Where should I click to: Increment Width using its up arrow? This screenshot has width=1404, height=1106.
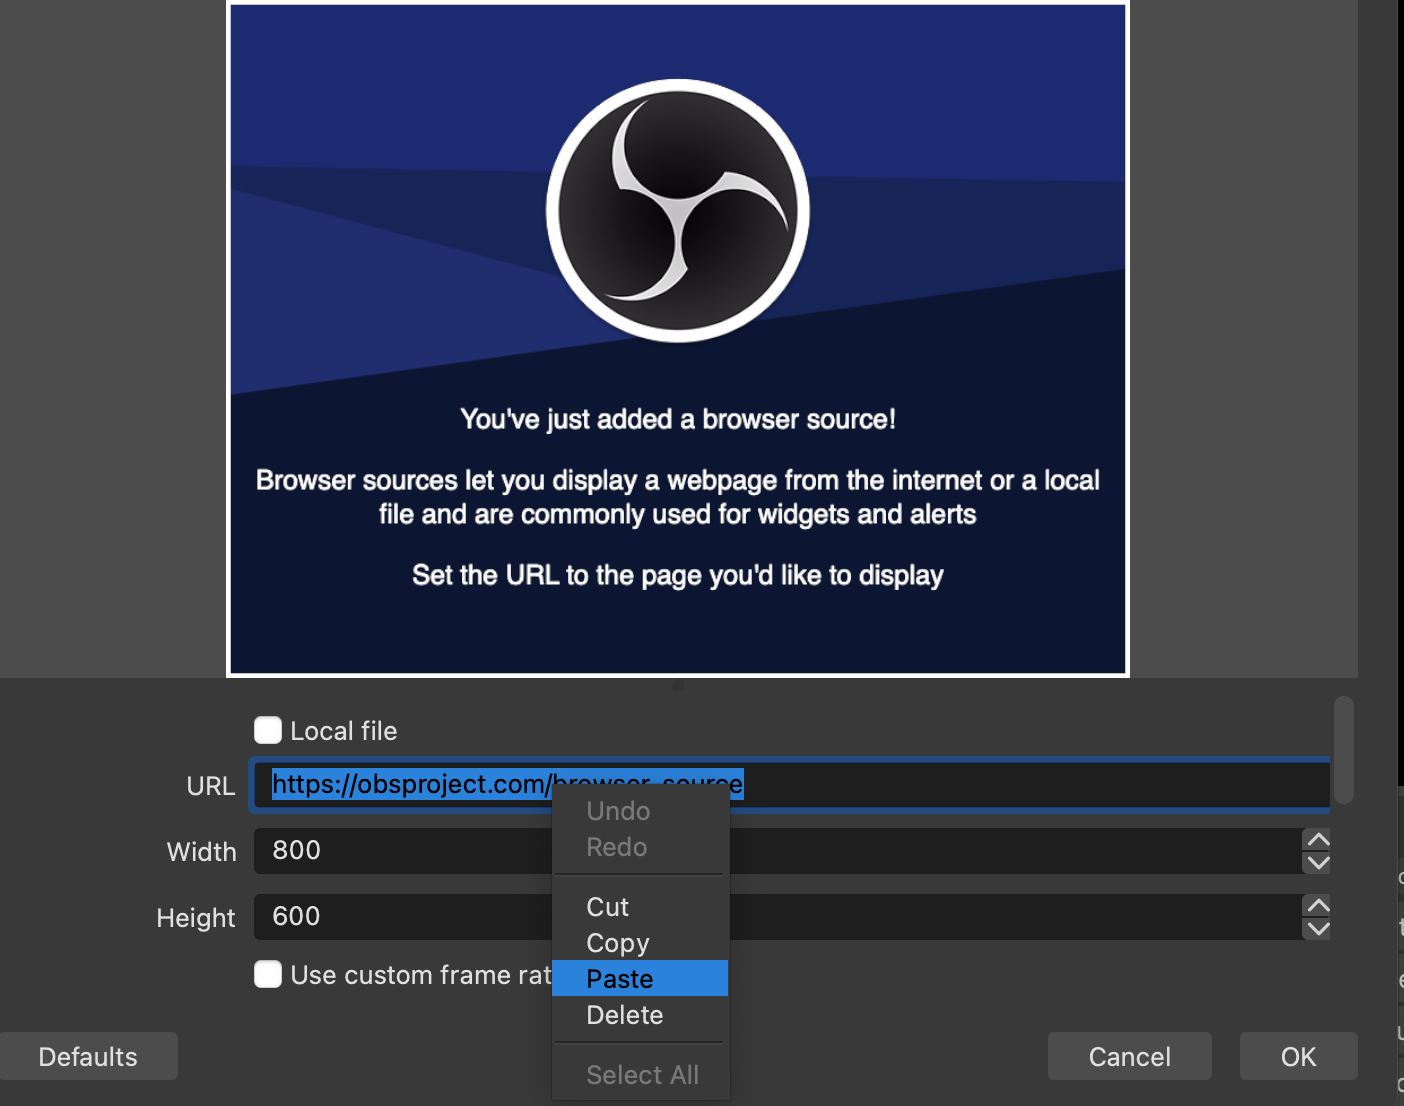point(1317,841)
